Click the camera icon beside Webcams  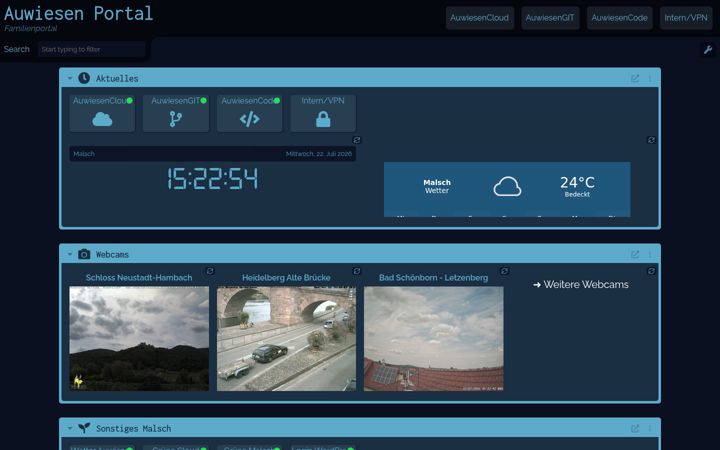[84, 254]
